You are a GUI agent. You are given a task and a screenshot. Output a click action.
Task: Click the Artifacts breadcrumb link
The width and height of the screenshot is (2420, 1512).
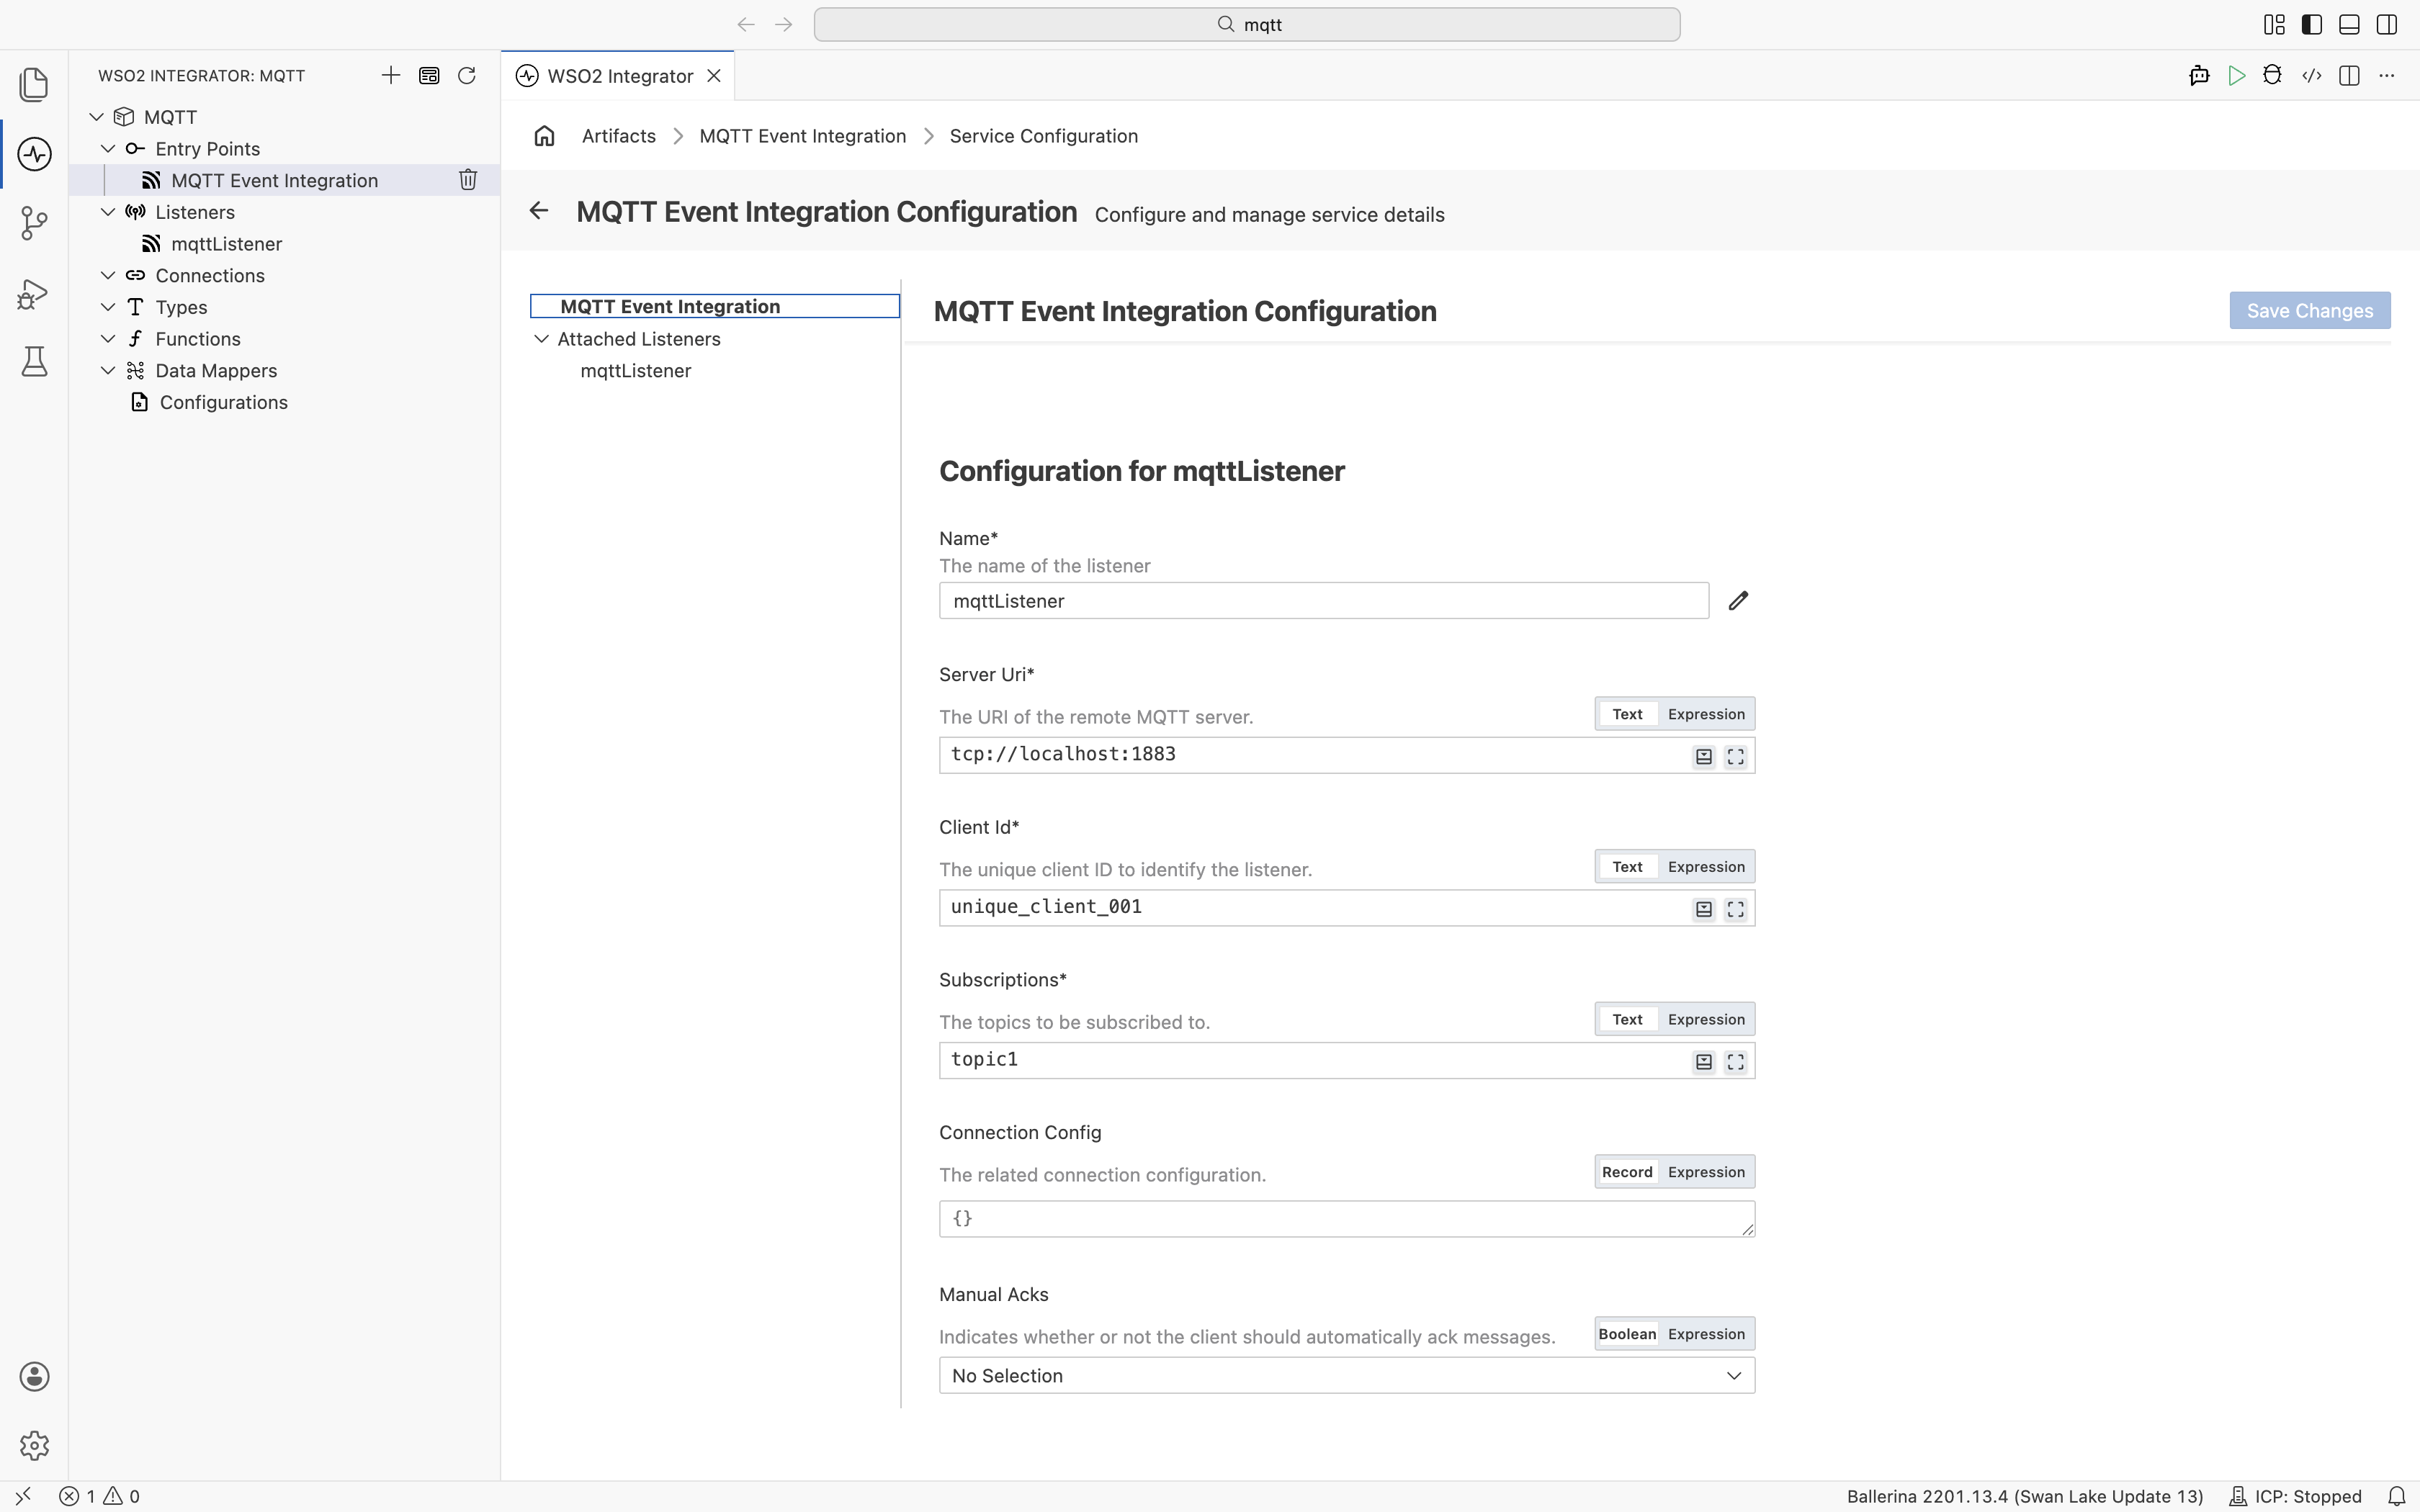click(618, 136)
